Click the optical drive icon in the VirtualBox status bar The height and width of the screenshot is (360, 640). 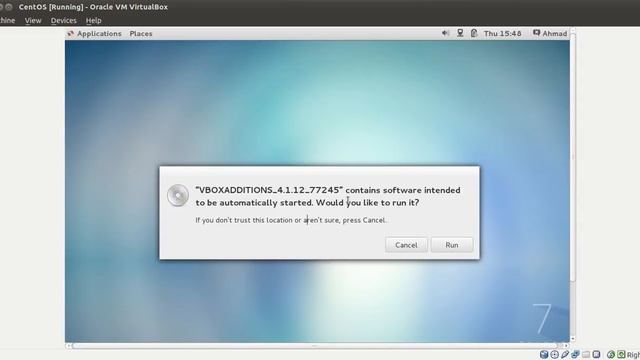554,354
